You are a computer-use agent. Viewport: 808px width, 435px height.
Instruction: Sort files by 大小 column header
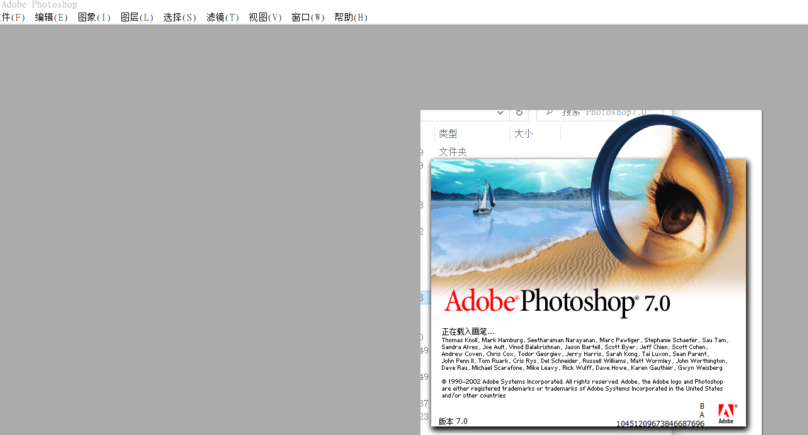(523, 134)
